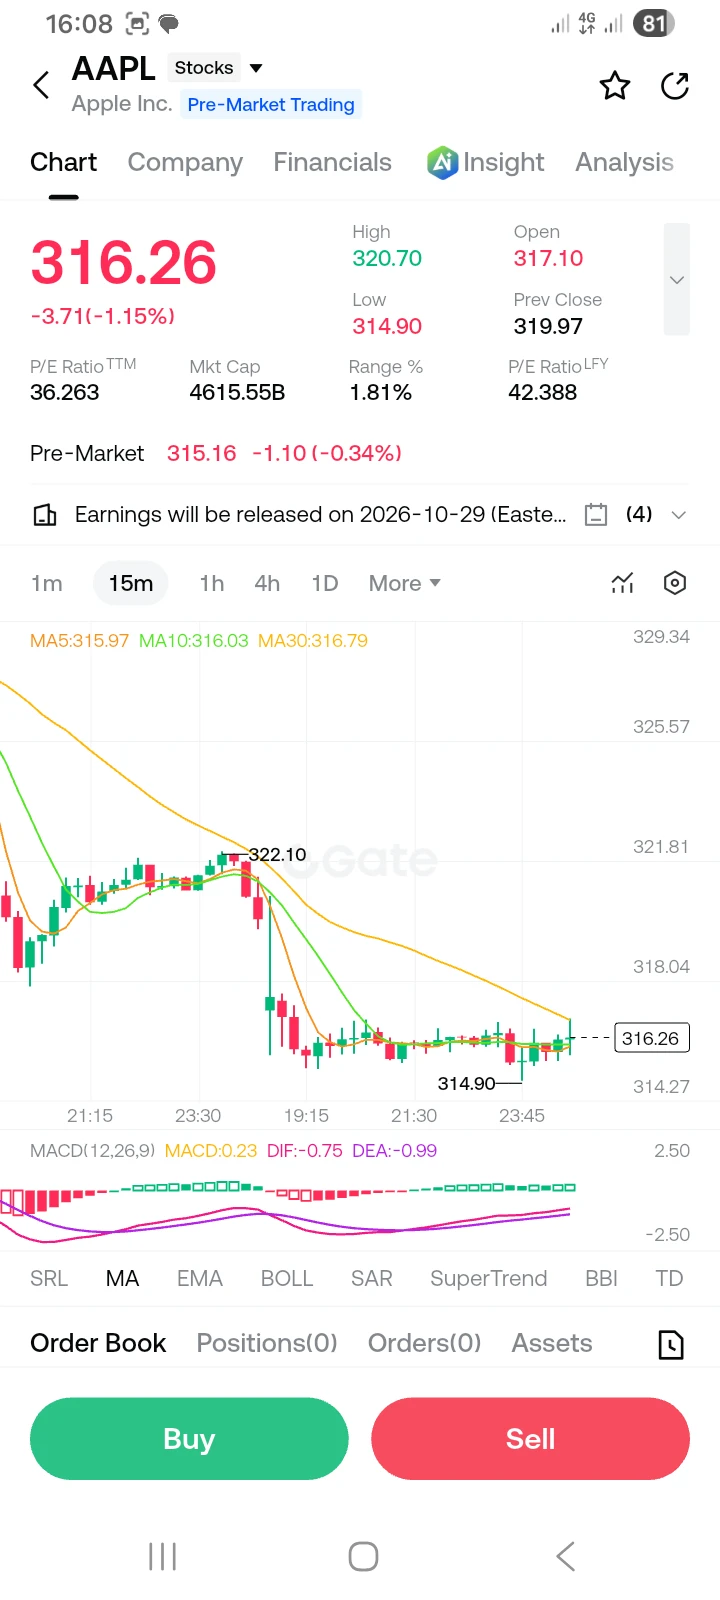Select the 1h timeframe
The height and width of the screenshot is (1600, 720).
212,583
